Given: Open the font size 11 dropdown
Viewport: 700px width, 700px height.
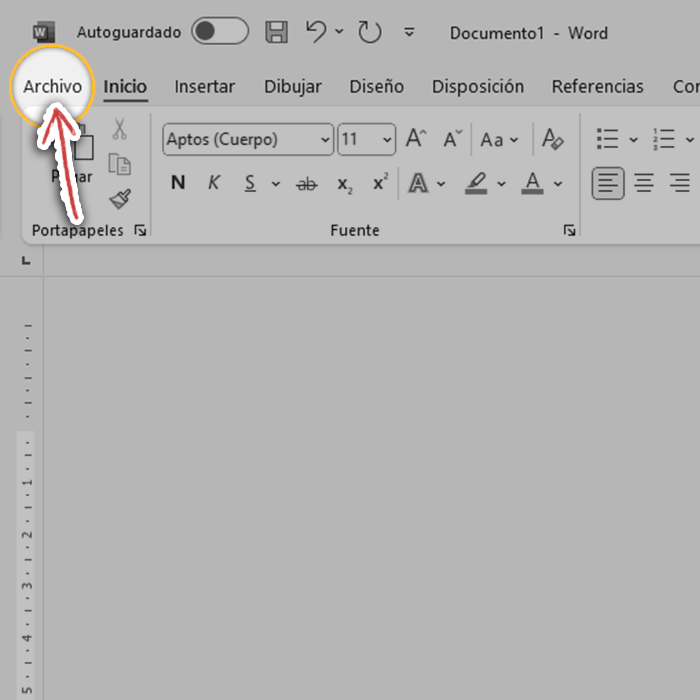Looking at the screenshot, I should tap(387, 140).
